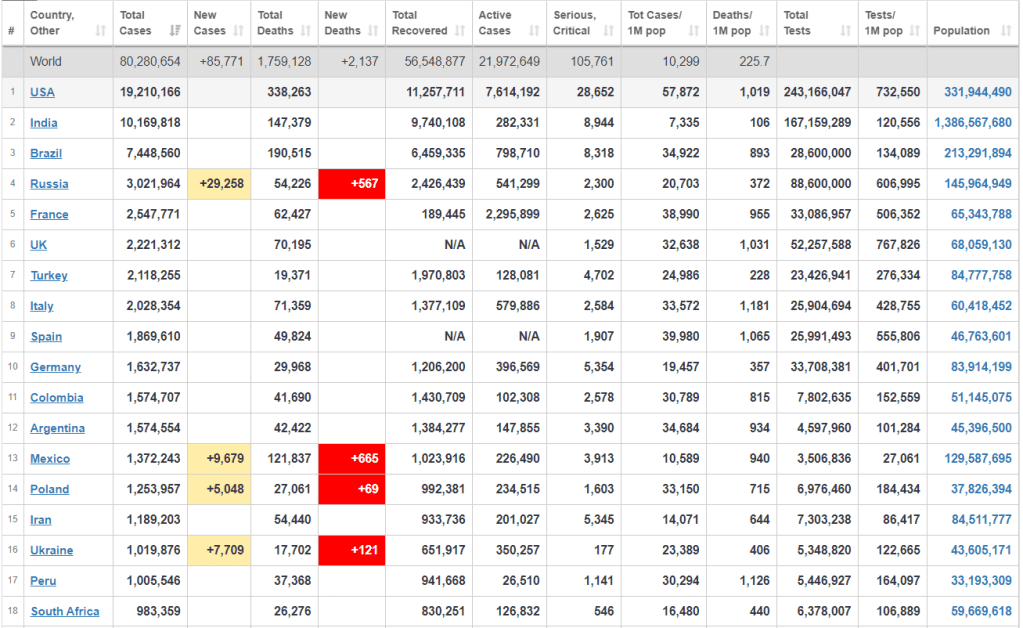The image size is (1023, 628).
Task: Click Mexico's red +665 new deaths cell
Action: pyautogui.click(x=351, y=459)
